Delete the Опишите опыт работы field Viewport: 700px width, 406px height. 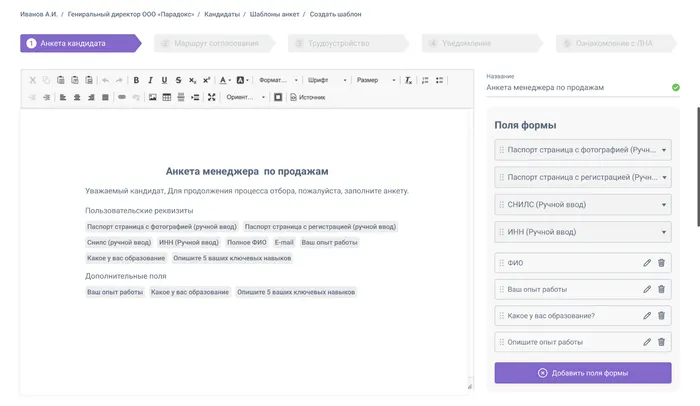(x=661, y=342)
